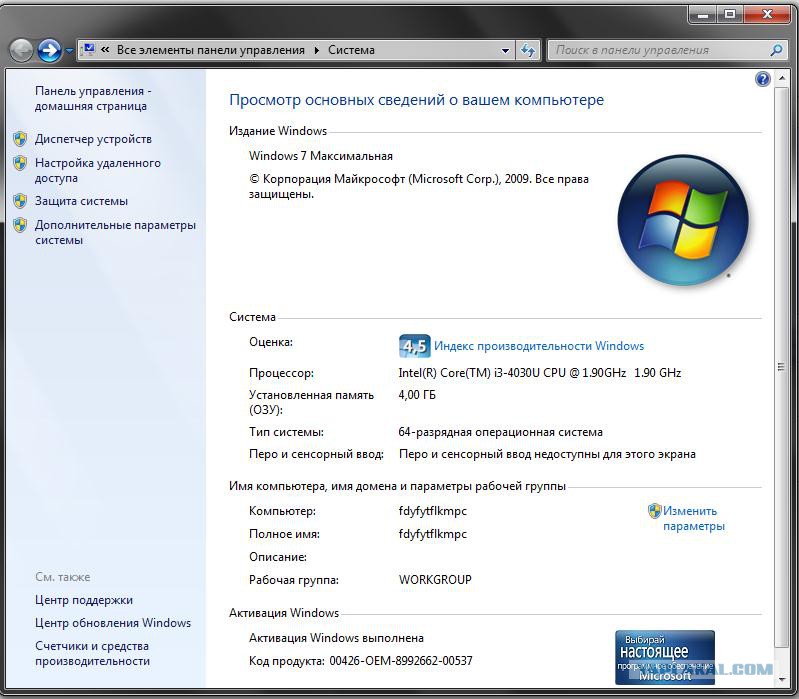Click the control panel icon in address bar

point(89,49)
